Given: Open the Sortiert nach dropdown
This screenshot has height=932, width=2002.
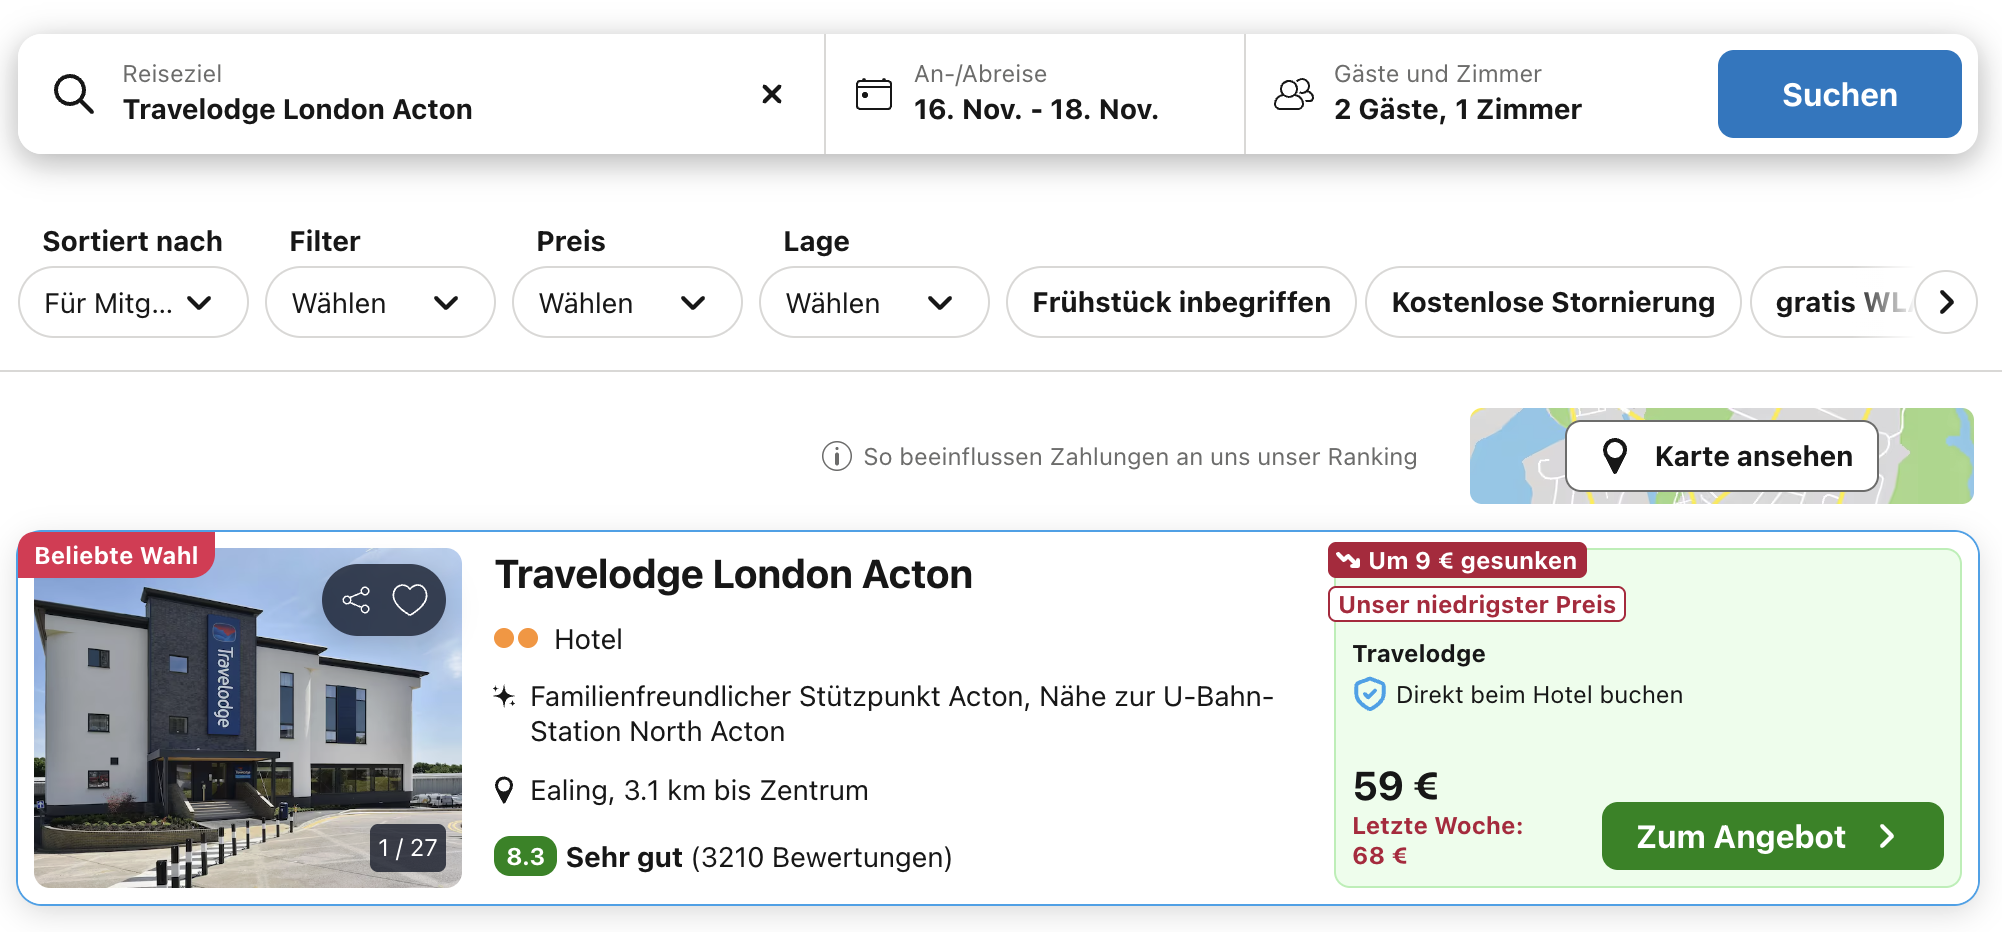Looking at the screenshot, I should tap(132, 302).
